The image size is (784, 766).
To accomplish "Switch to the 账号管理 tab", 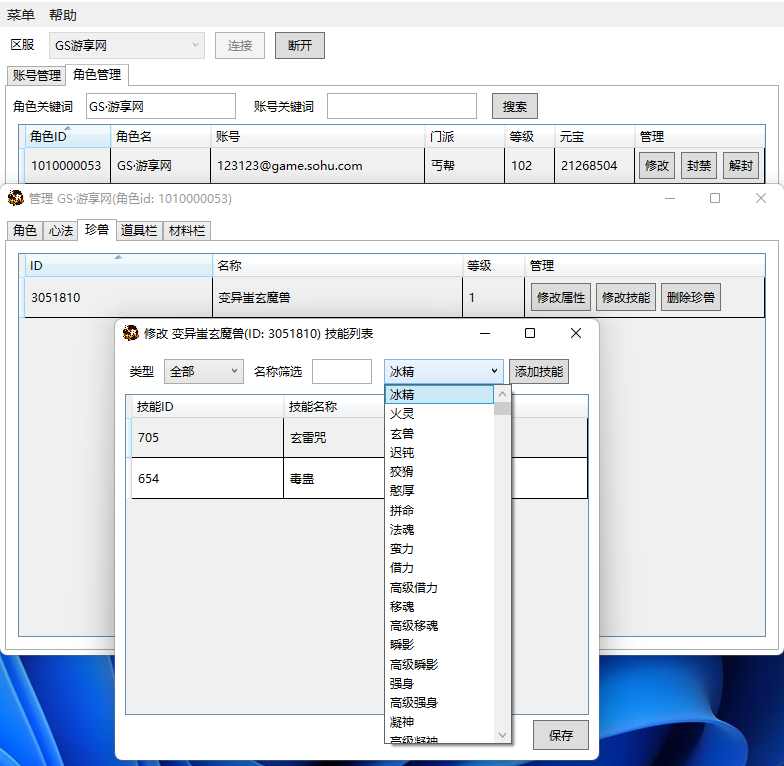I will coord(35,75).
